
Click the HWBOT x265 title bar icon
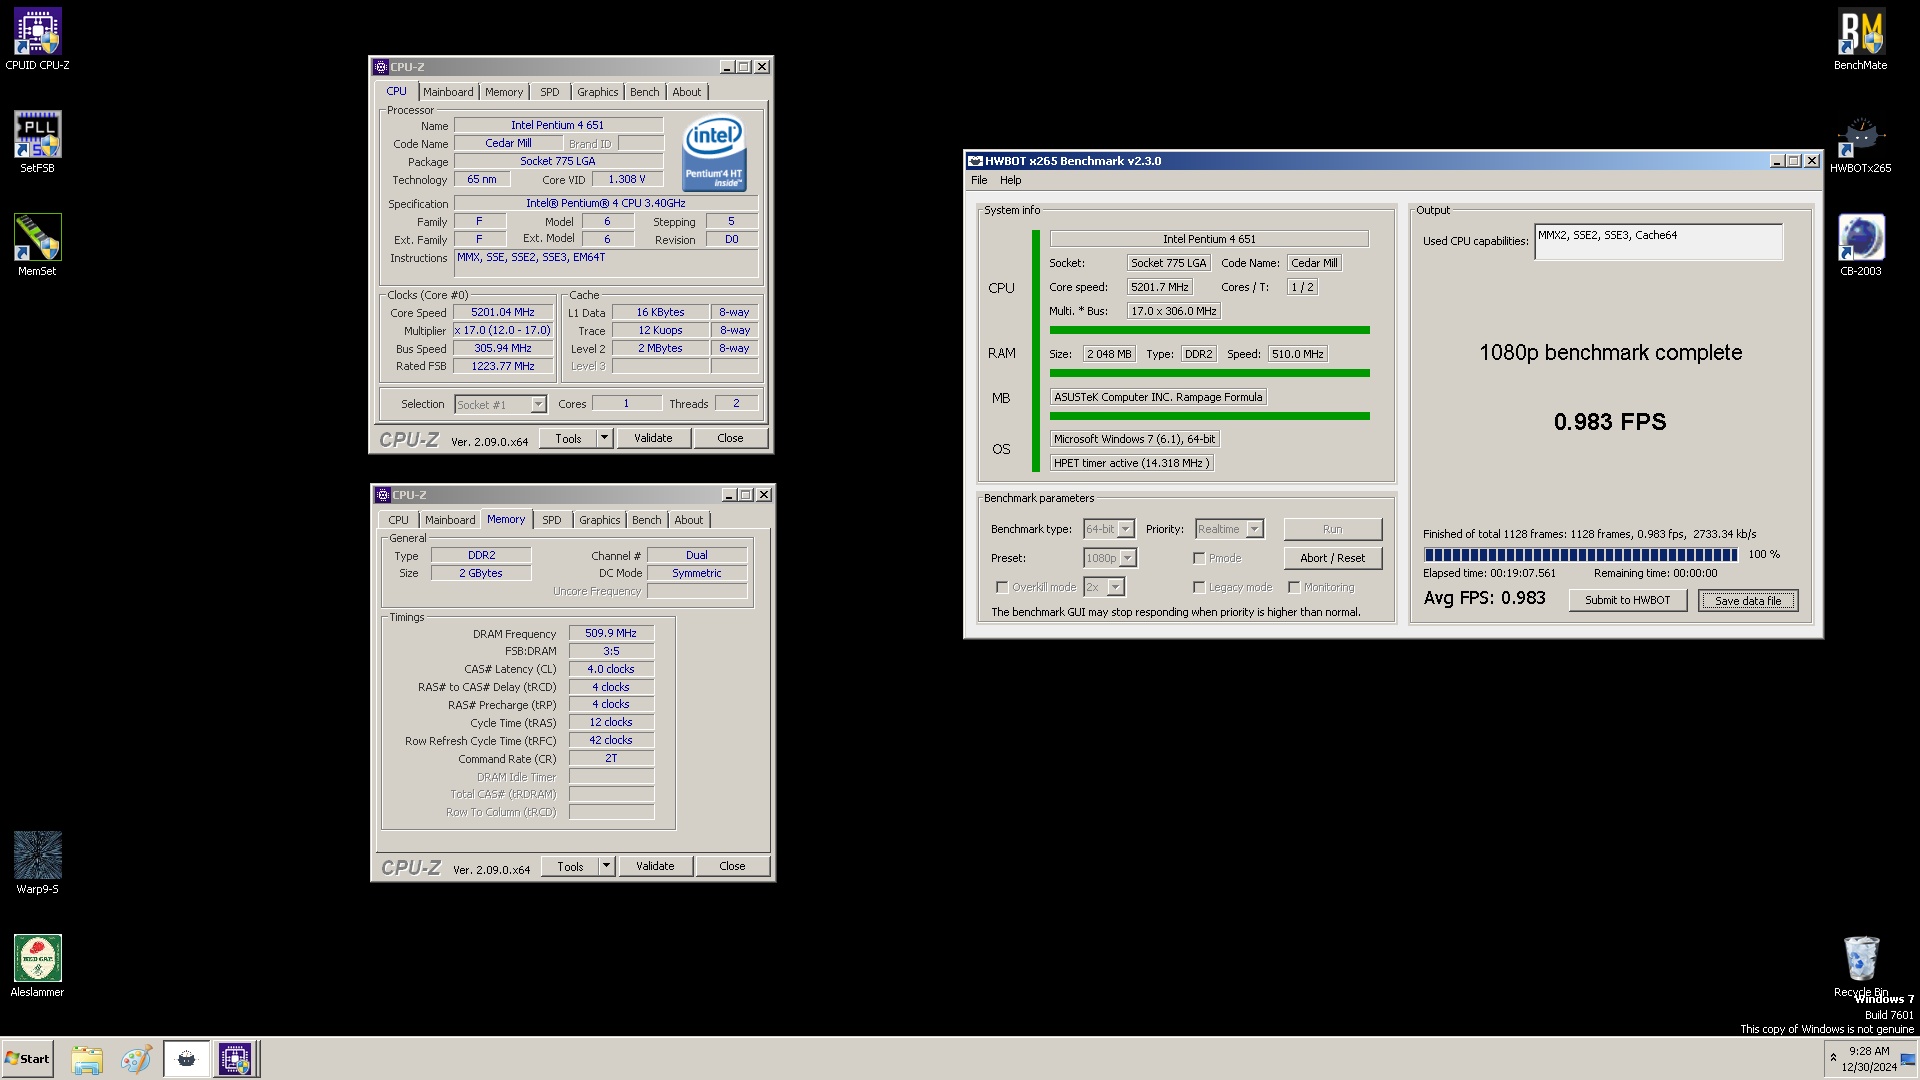975,161
